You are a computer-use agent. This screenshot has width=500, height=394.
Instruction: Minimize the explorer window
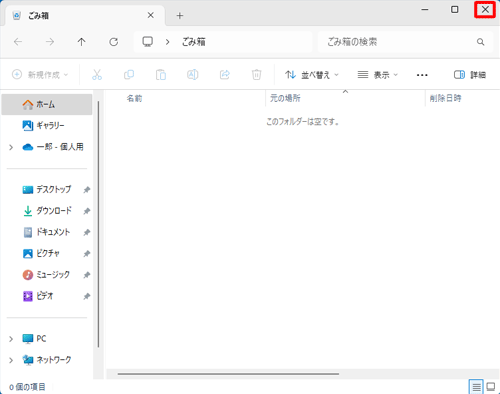pyautogui.click(x=425, y=10)
